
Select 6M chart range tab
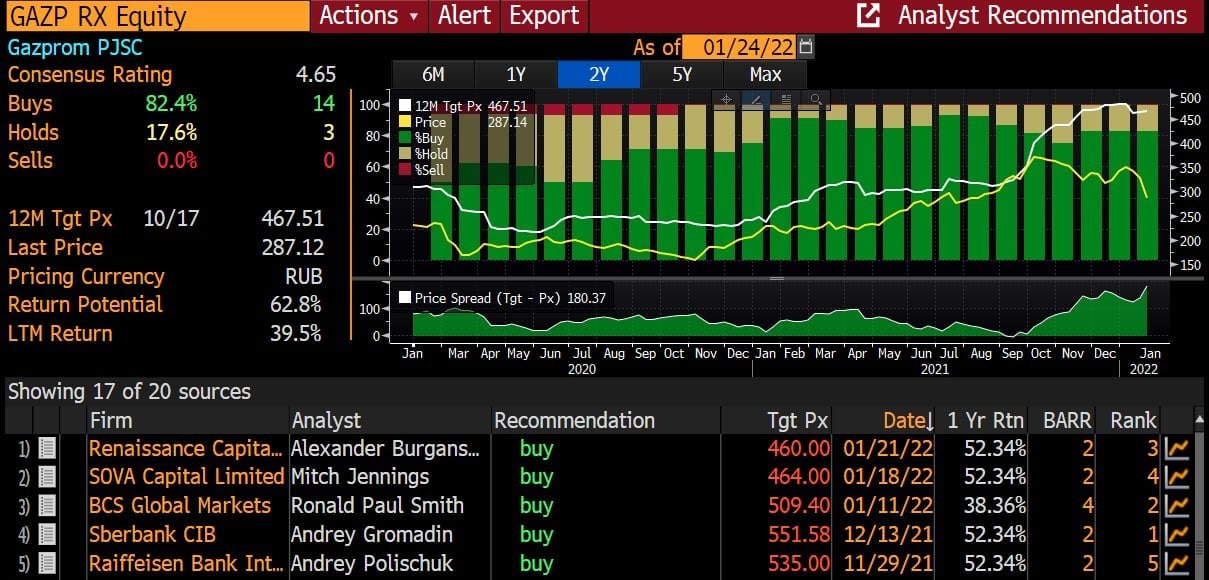pyautogui.click(x=433, y=74)
